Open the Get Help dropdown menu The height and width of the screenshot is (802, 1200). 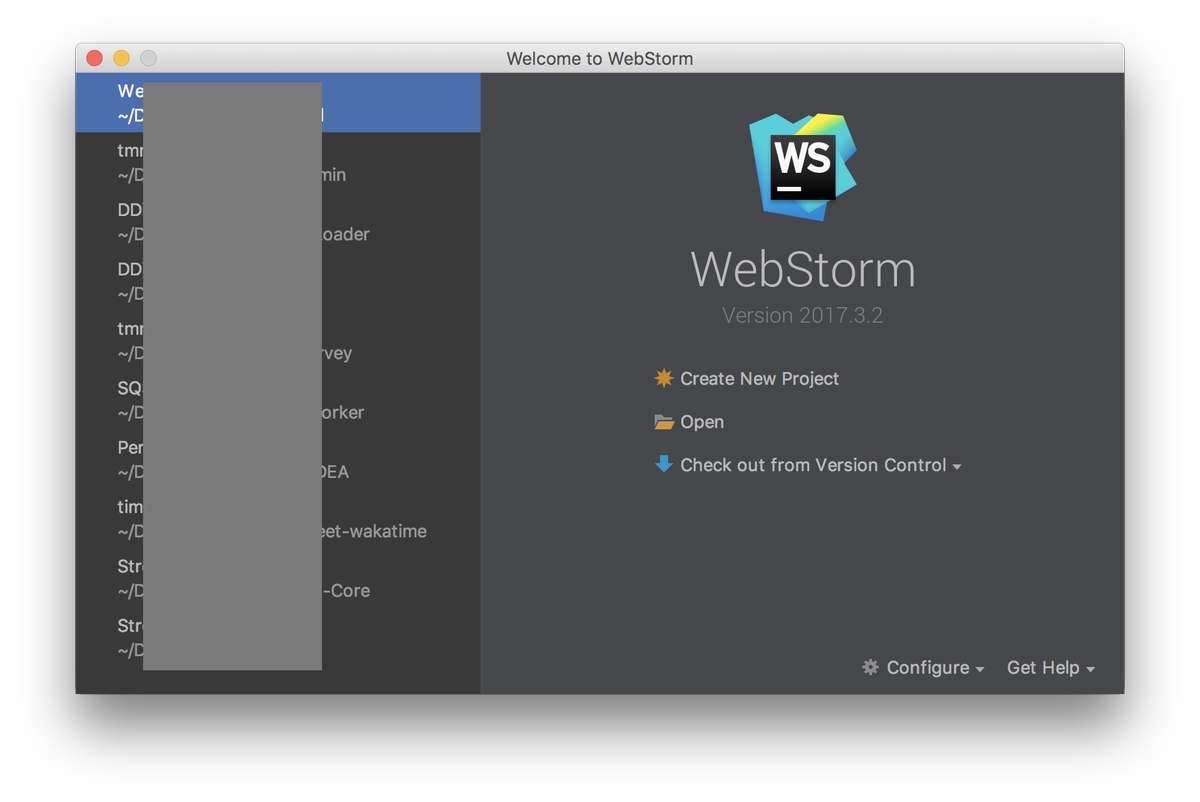pyautogui.click(x=1051, y=668)
